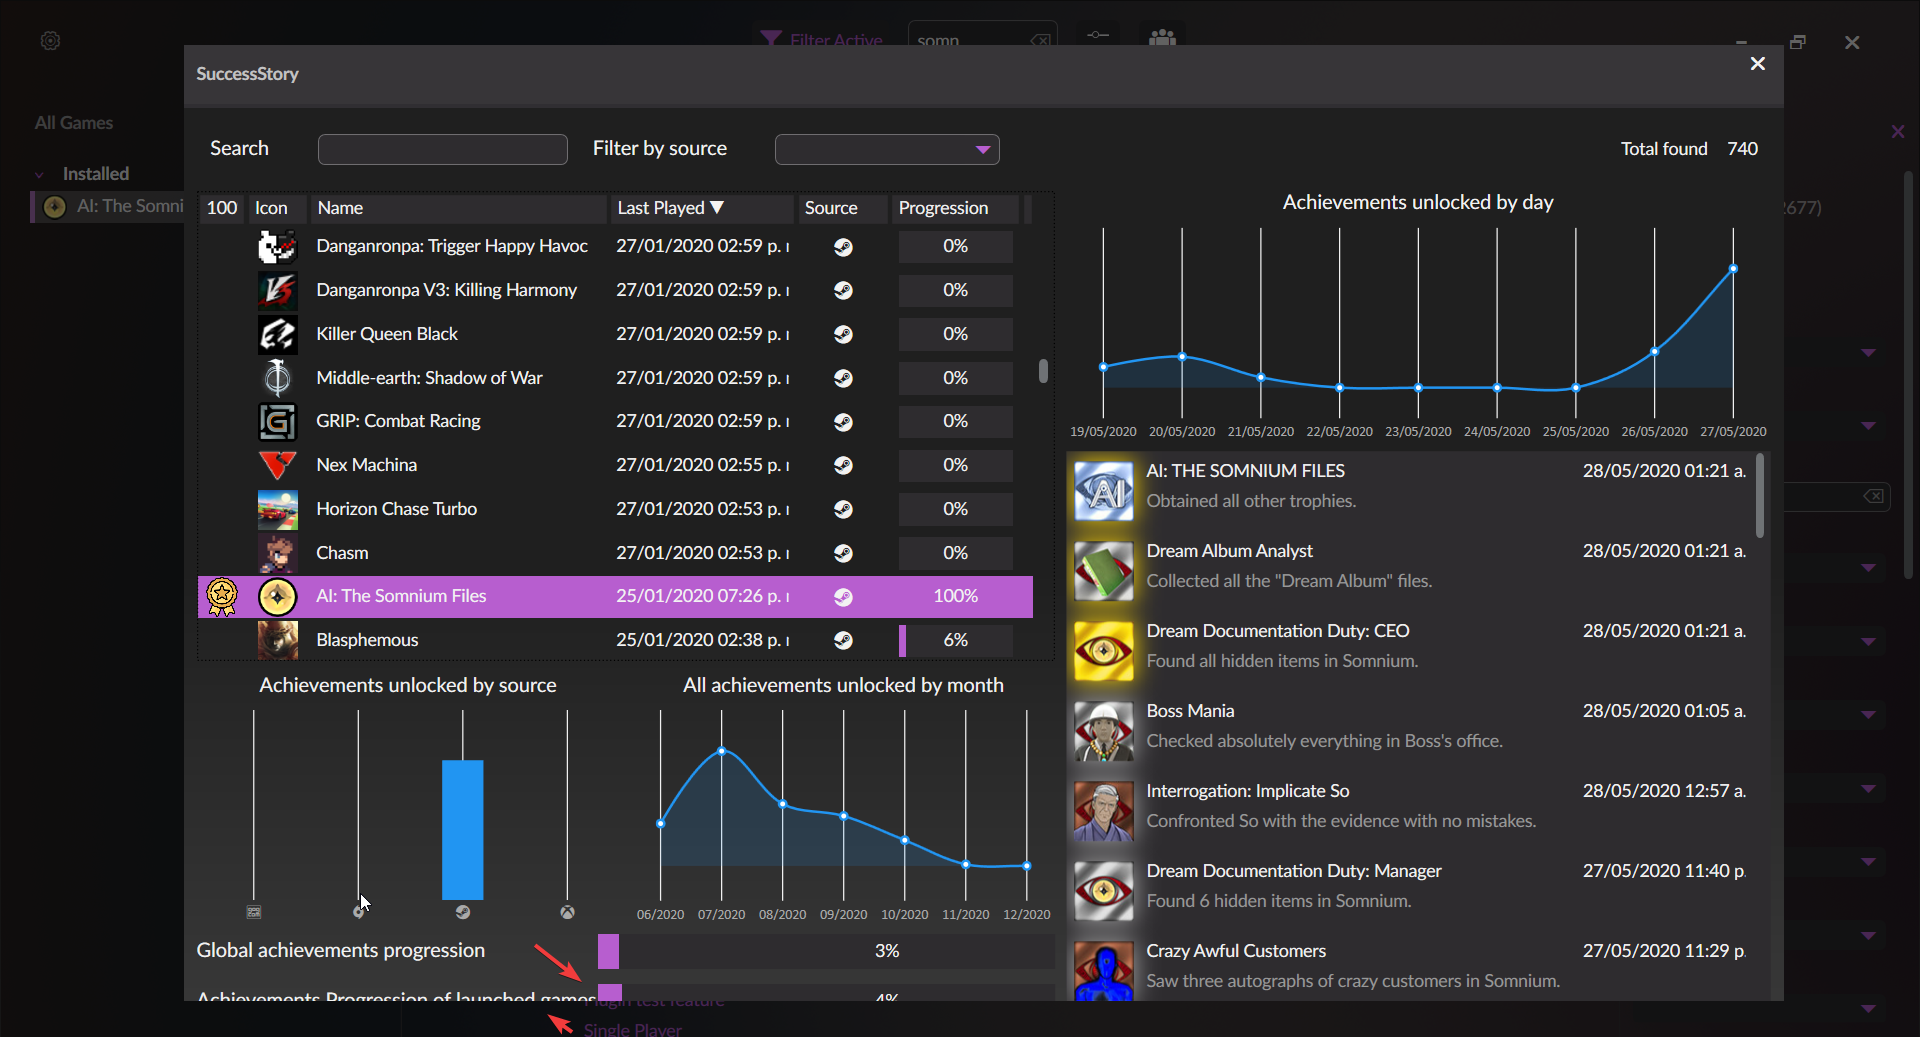
Task: Click the Origin icon on the source chart axis
Action: pos(360,911)
